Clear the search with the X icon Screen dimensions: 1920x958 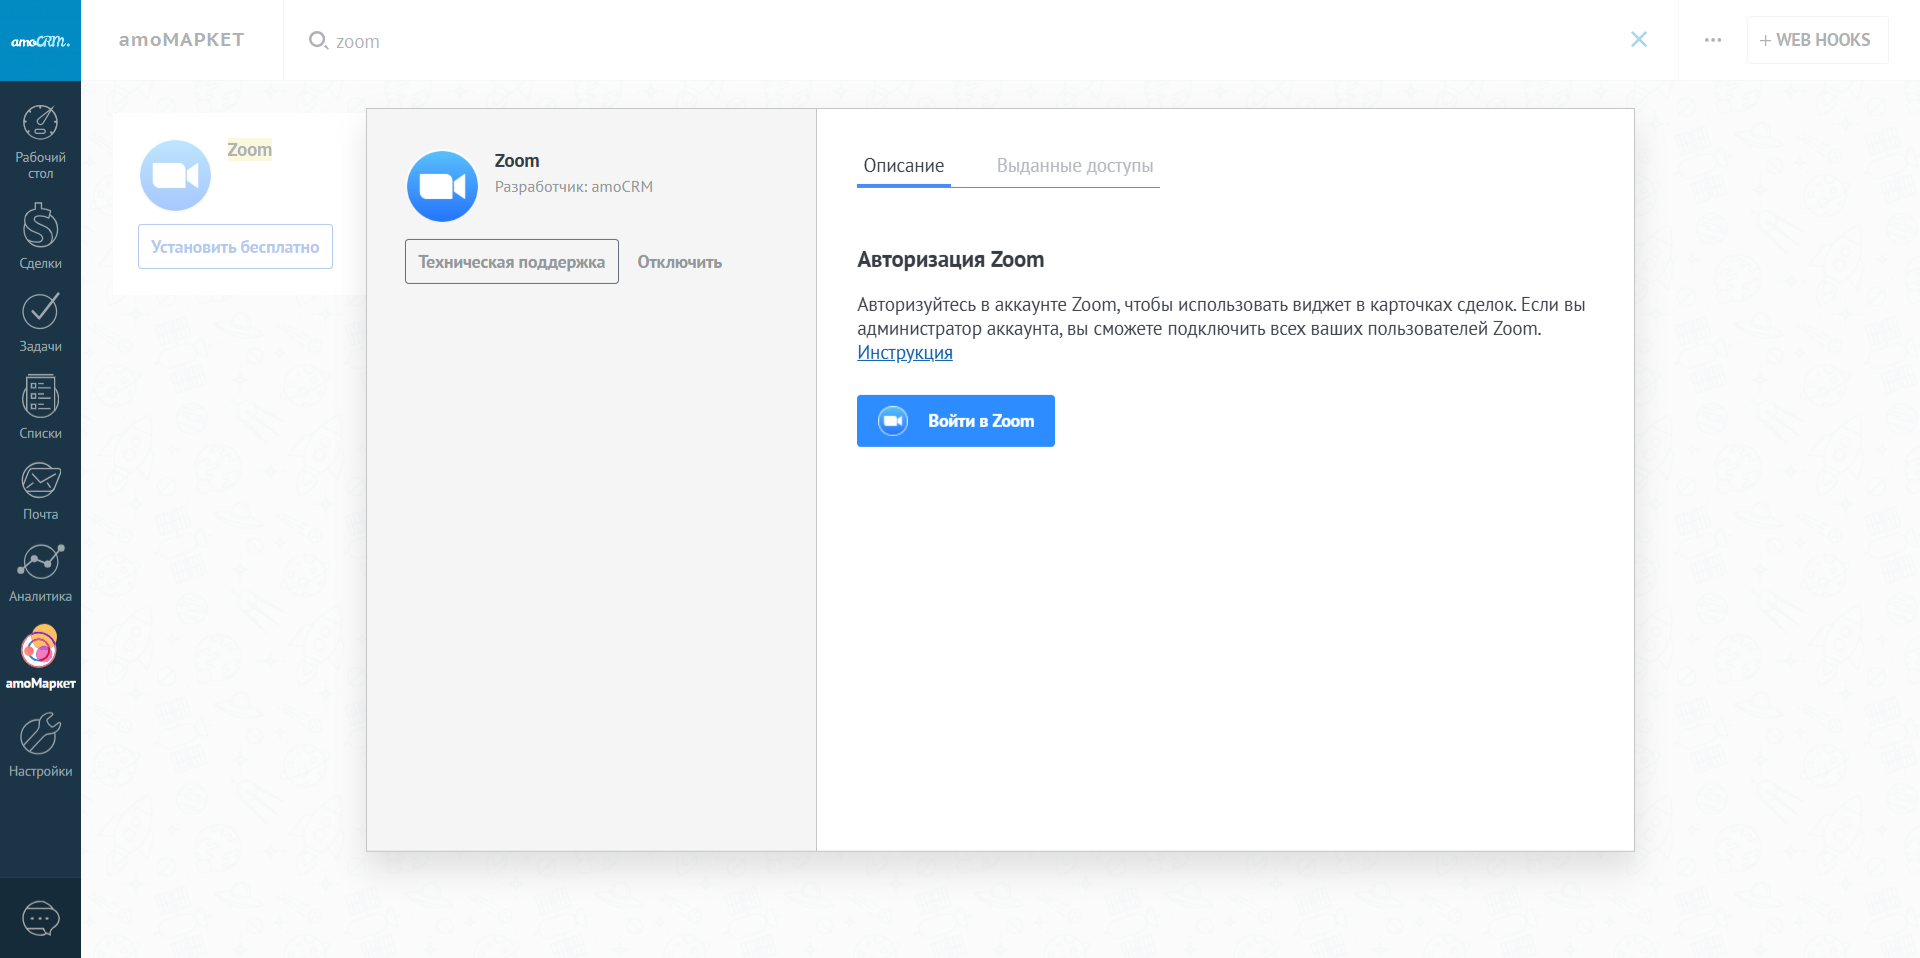[x=1638, y=40]
